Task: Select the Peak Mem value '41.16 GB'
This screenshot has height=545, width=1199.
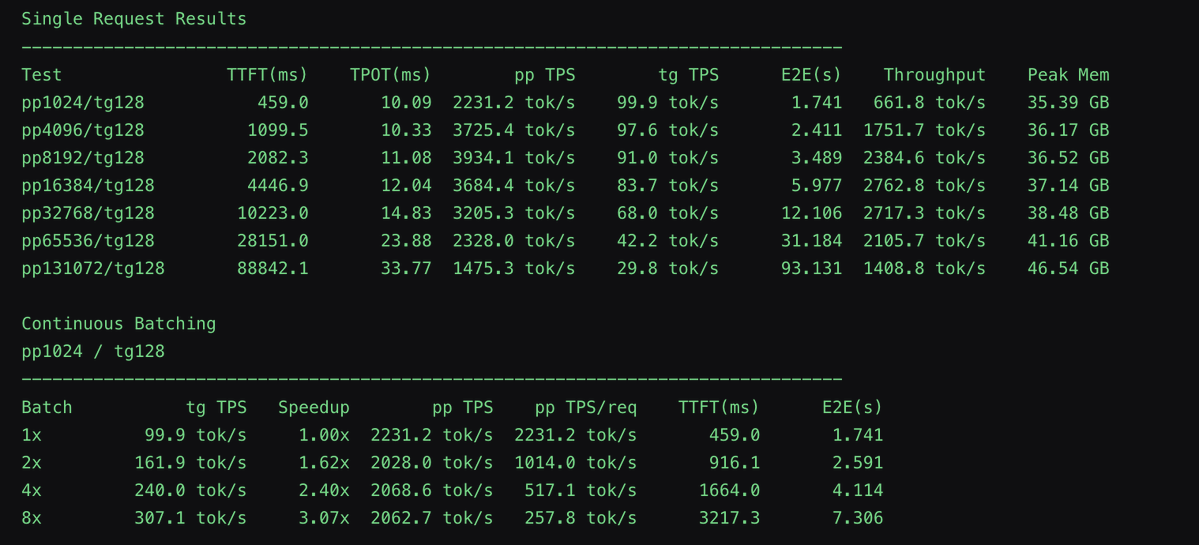Action: [x=1068, y=241]
